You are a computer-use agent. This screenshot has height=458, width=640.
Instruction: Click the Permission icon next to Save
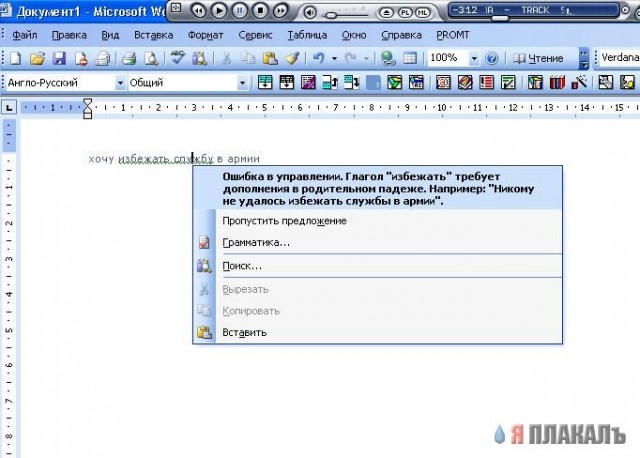[x=81, y=58]
